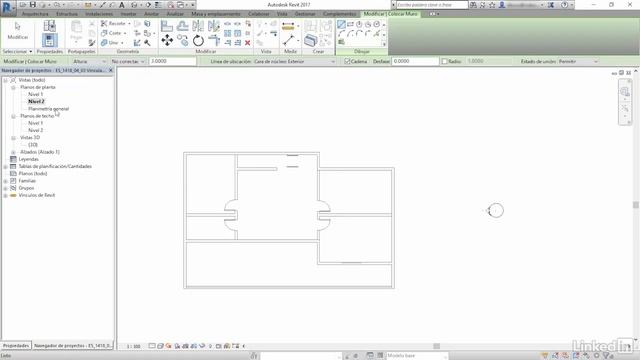Click the Desfase value field

coord(415,61)
